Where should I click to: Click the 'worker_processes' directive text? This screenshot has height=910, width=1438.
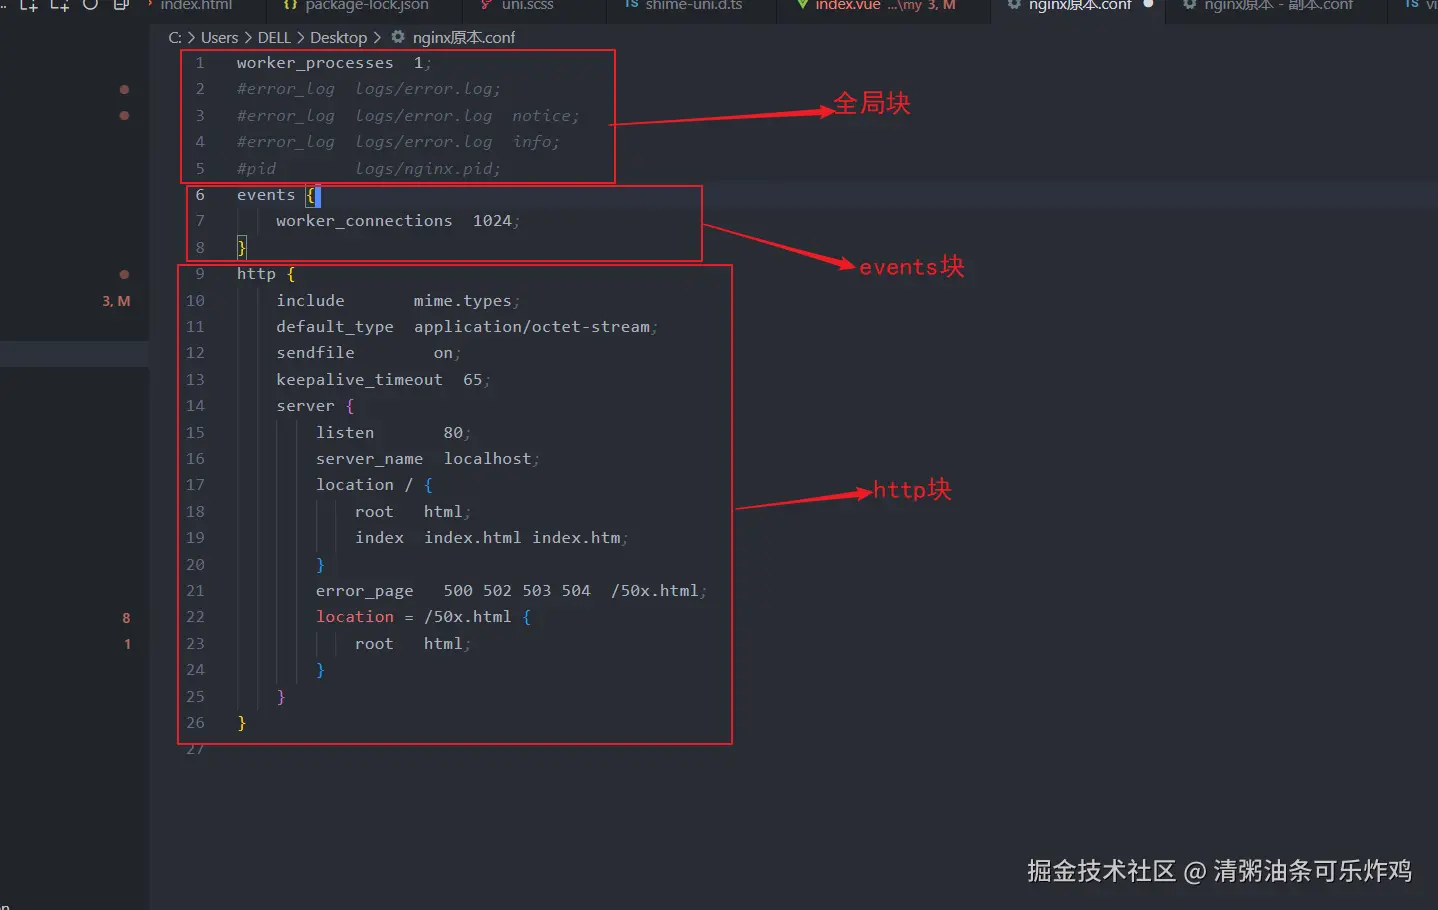[x=315, y=63]
